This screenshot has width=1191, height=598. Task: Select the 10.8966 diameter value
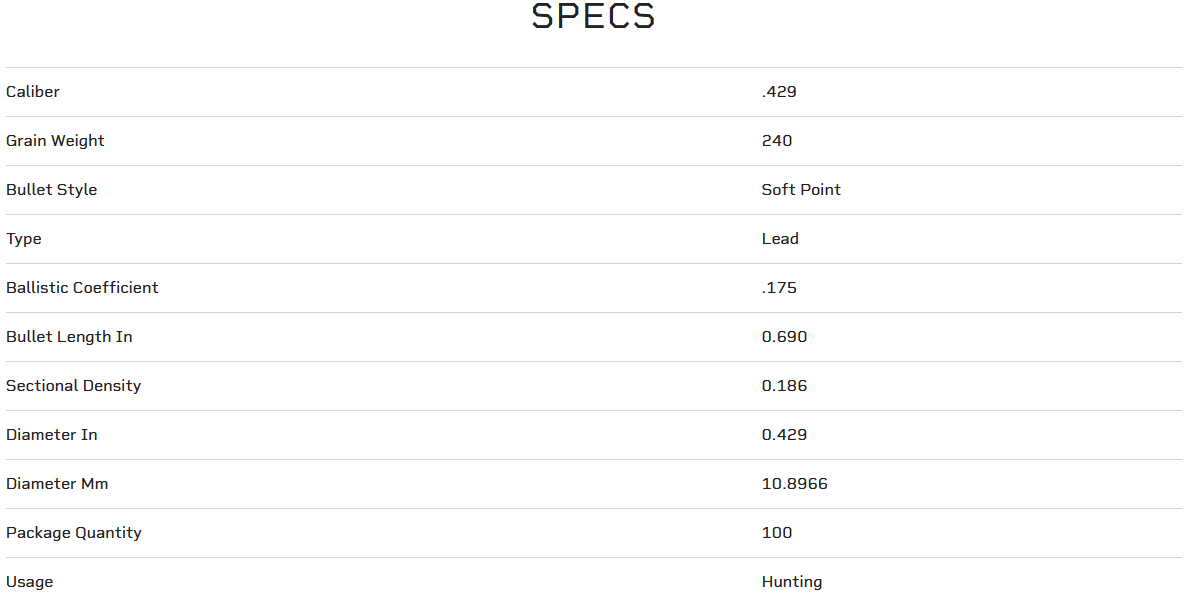(x=795, y=484)
